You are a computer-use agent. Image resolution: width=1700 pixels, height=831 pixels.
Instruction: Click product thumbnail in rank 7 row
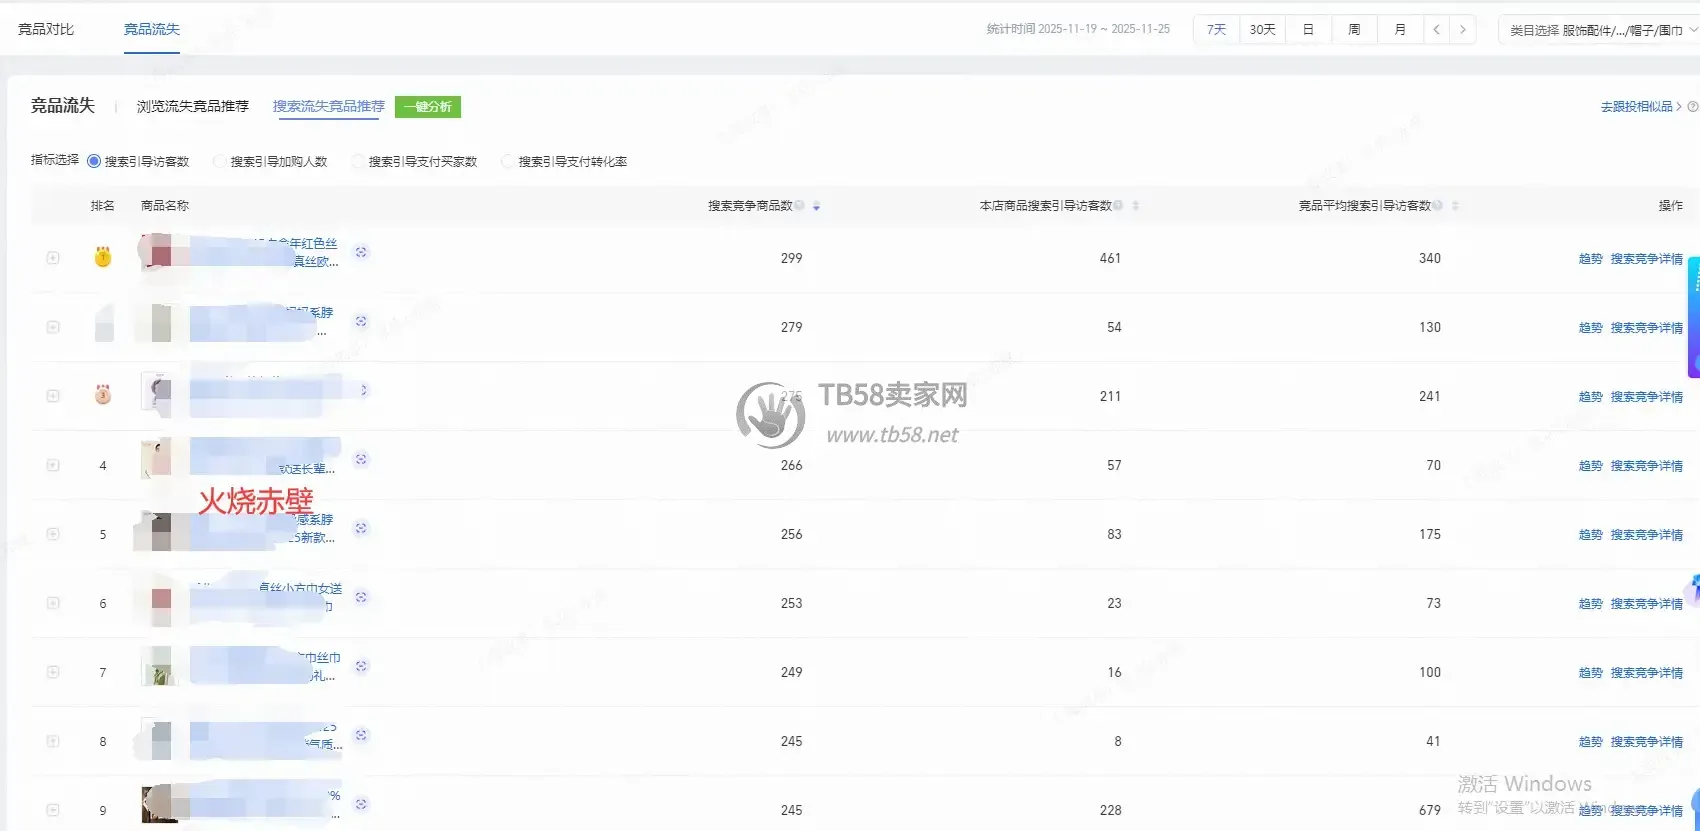click(160, 666)
